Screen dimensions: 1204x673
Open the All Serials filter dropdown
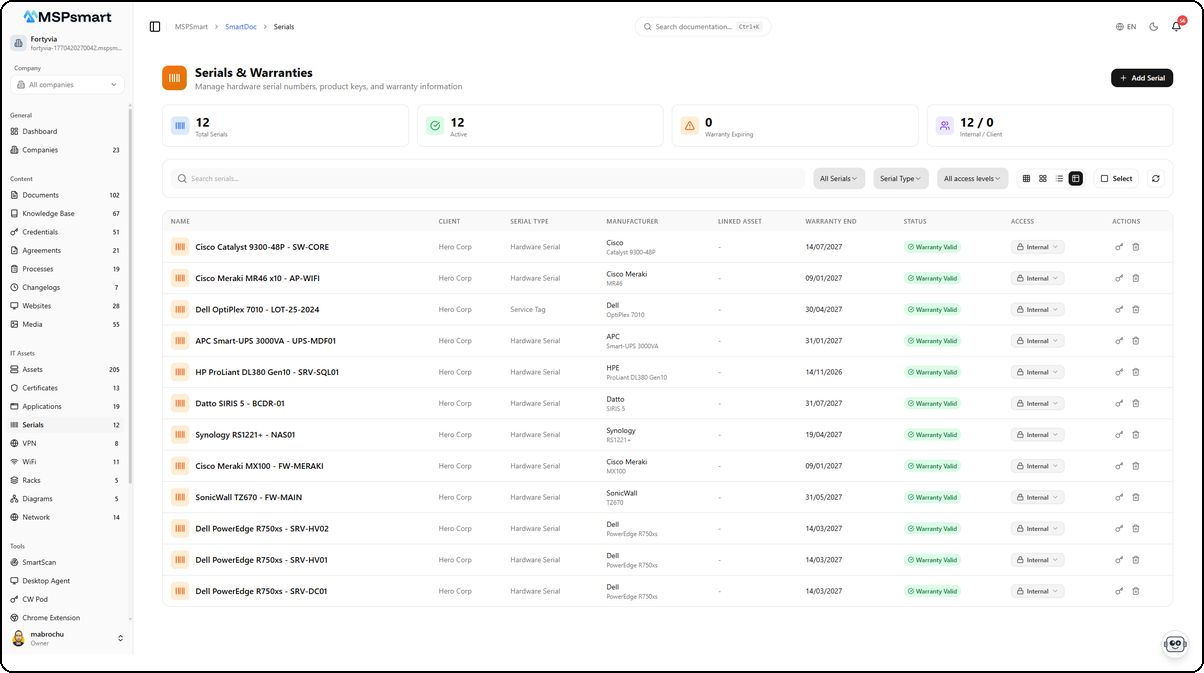(838, 179)
